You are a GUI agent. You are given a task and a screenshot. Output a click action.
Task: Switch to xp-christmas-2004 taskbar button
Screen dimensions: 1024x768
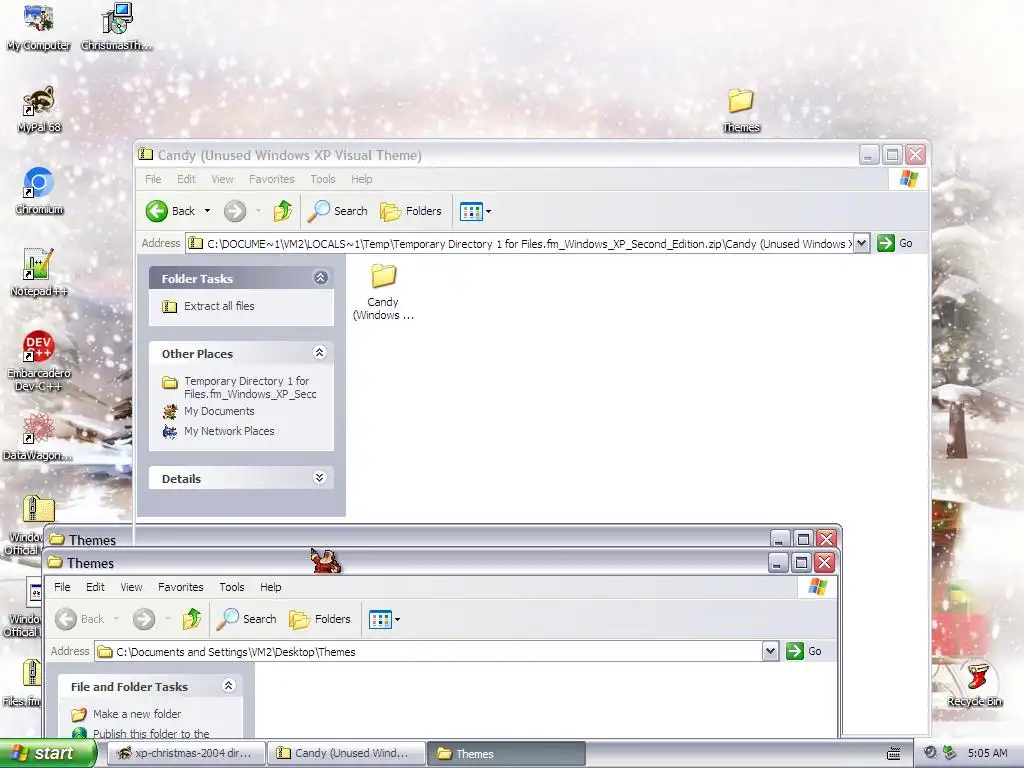185,754
